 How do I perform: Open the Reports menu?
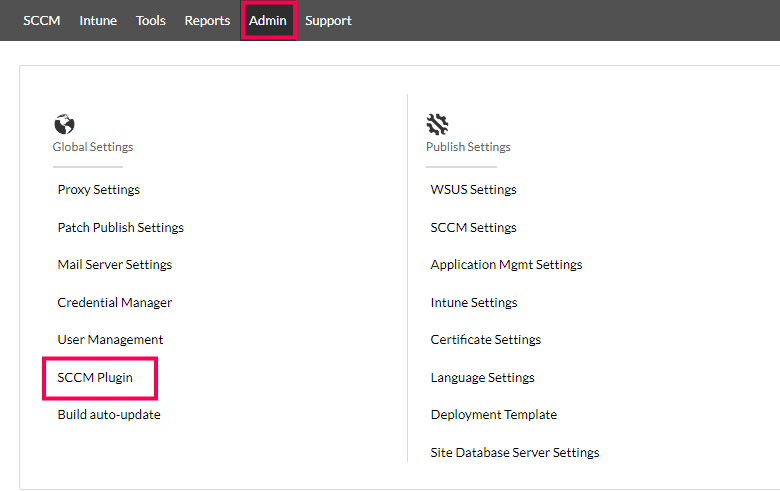207,20
